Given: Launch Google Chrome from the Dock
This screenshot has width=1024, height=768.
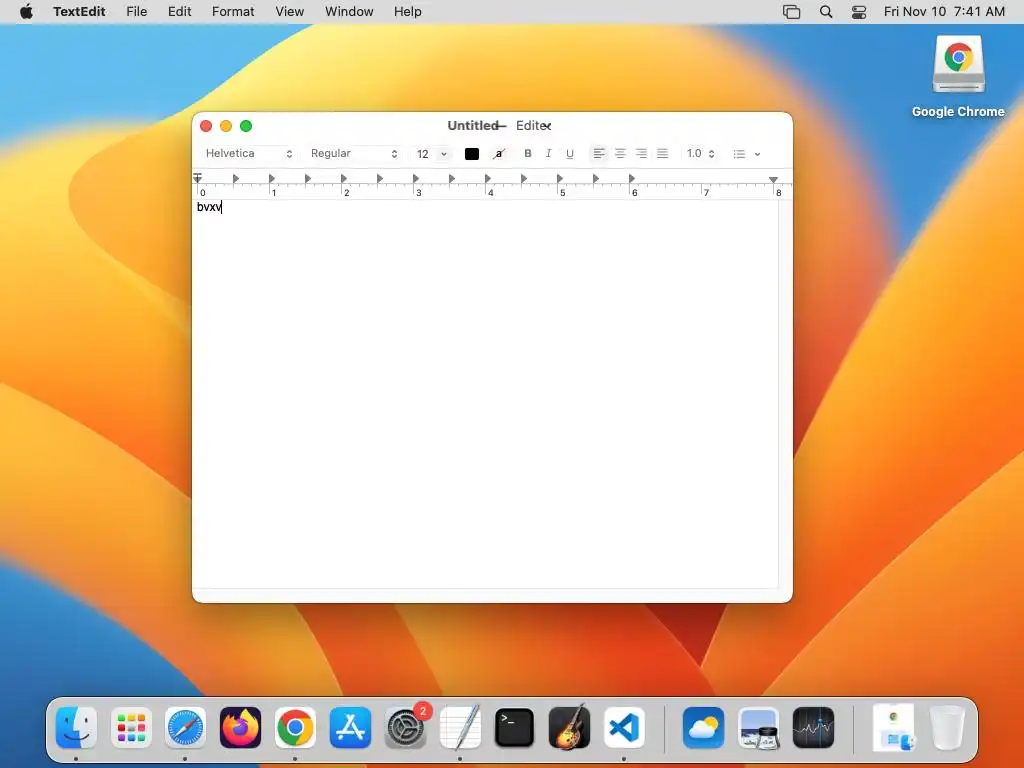Looking at the screenshot, I should click(295, 727).
